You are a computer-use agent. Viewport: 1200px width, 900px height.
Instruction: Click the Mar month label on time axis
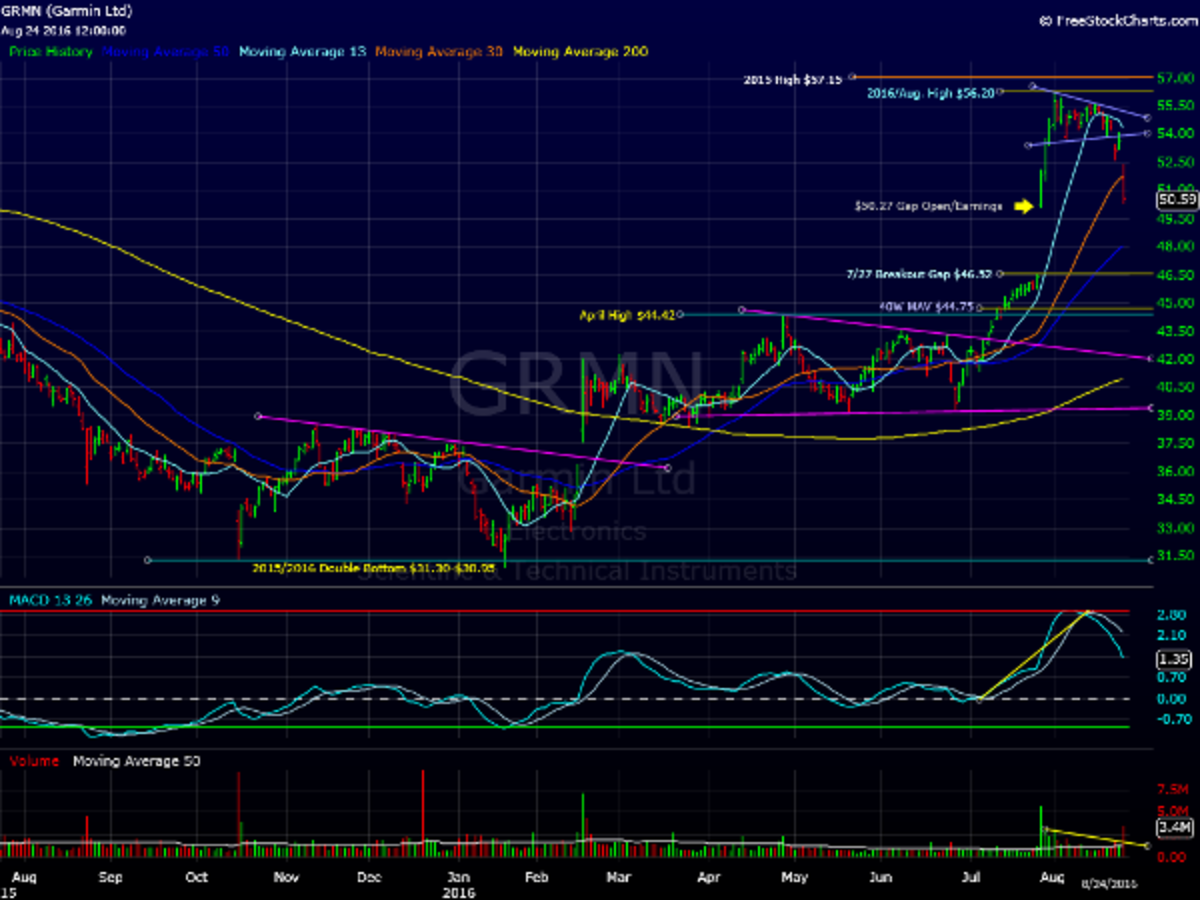coord(619,877)
